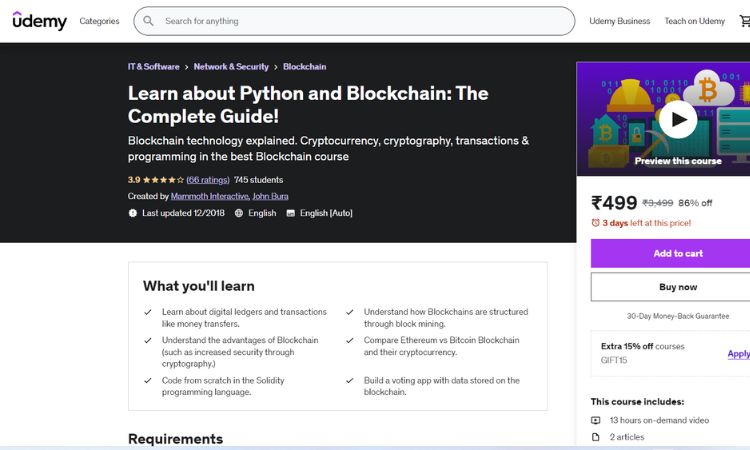750x450 pixels.
Task: Open the Categories menu
Action: pyautogui.click(x=99, y=21)
